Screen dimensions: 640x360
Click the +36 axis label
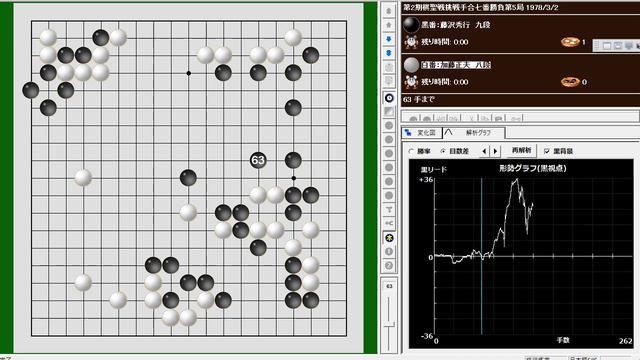[x=426, y=180]
